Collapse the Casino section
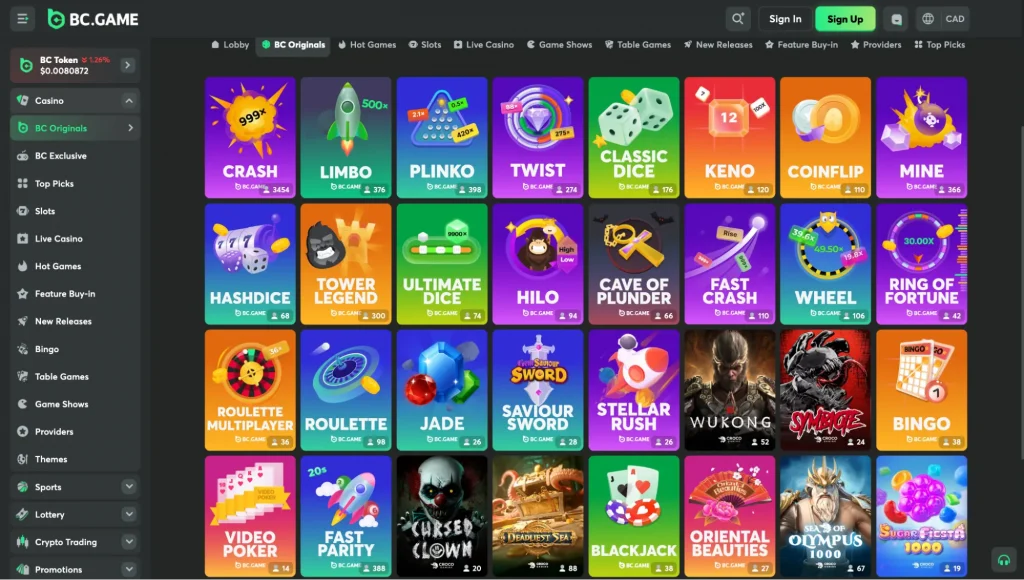1024x580 pixels. tap(129, 101)
